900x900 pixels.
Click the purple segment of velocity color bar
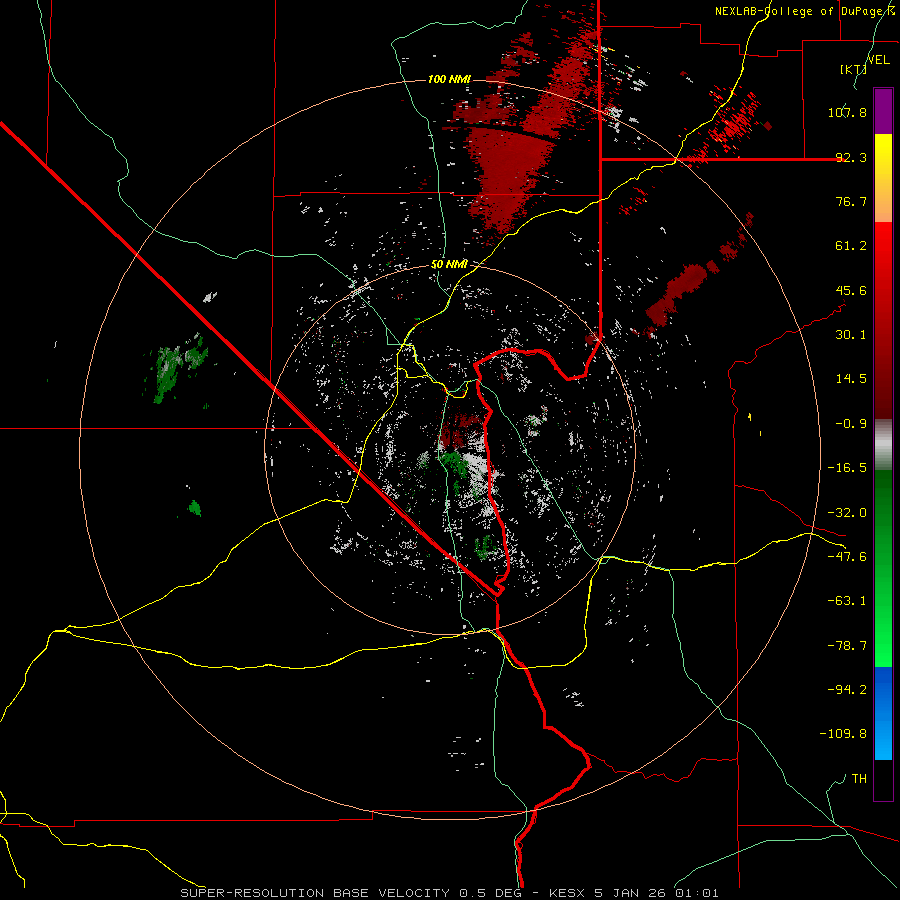coord(883,111)
